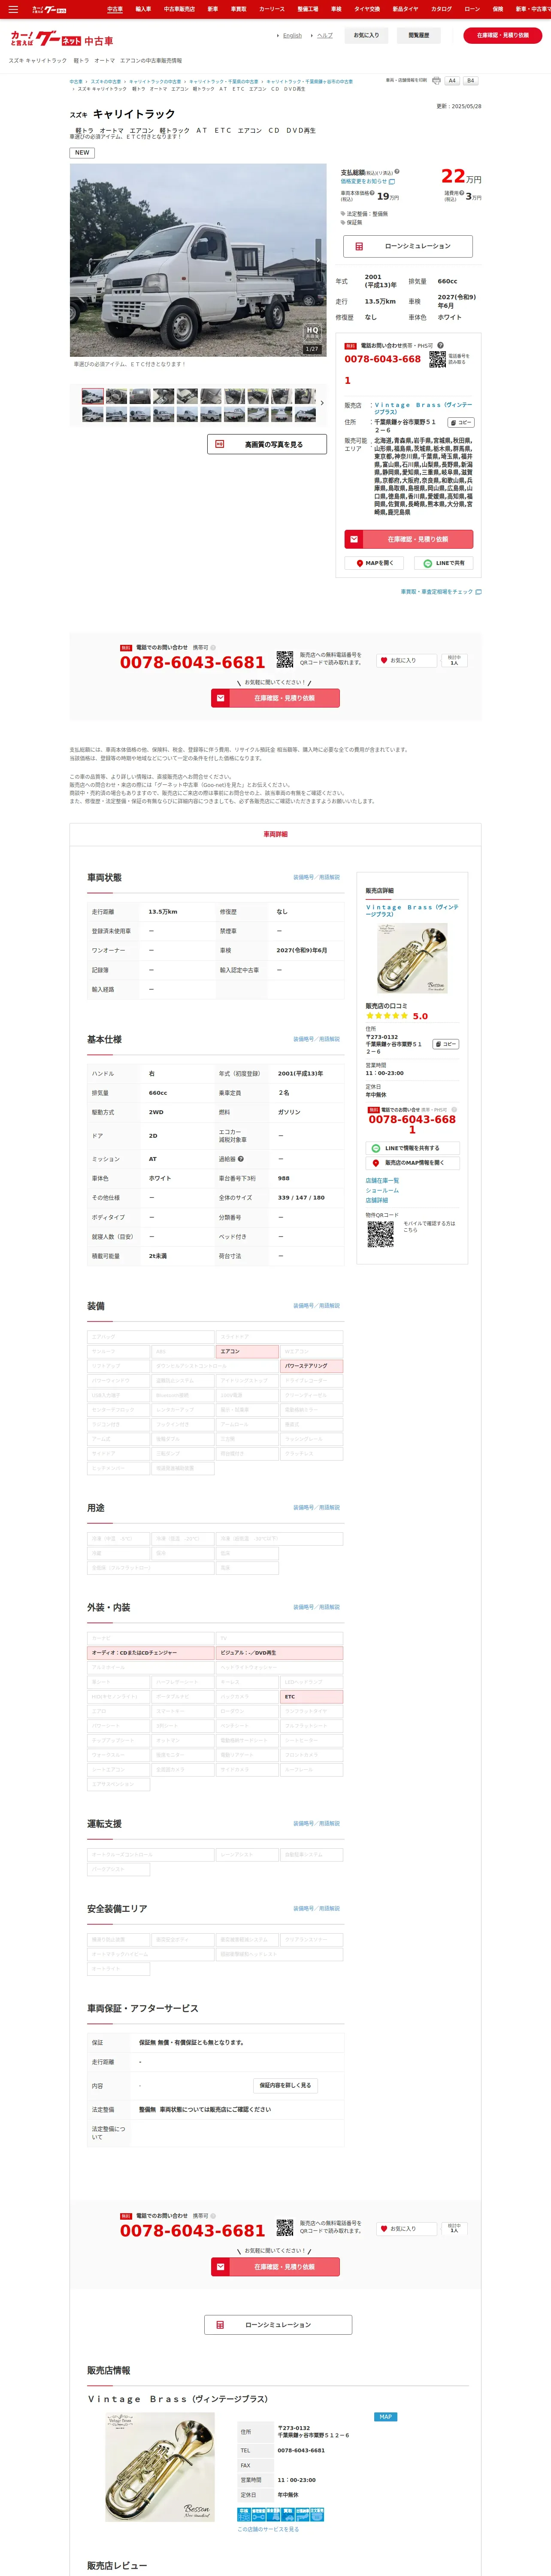Open the ローンシミュレーション calculator below the price
Image resolution: width=551 pixels, height=2576 pixels.
tap(408, 246)
